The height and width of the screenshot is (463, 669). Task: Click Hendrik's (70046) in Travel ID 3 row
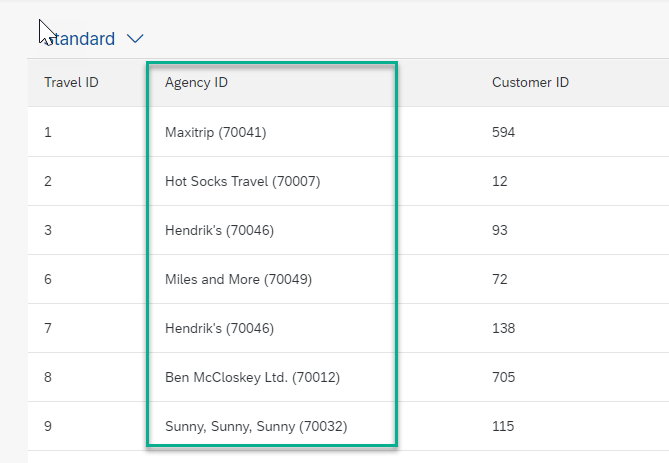click(x=219, y=230)
